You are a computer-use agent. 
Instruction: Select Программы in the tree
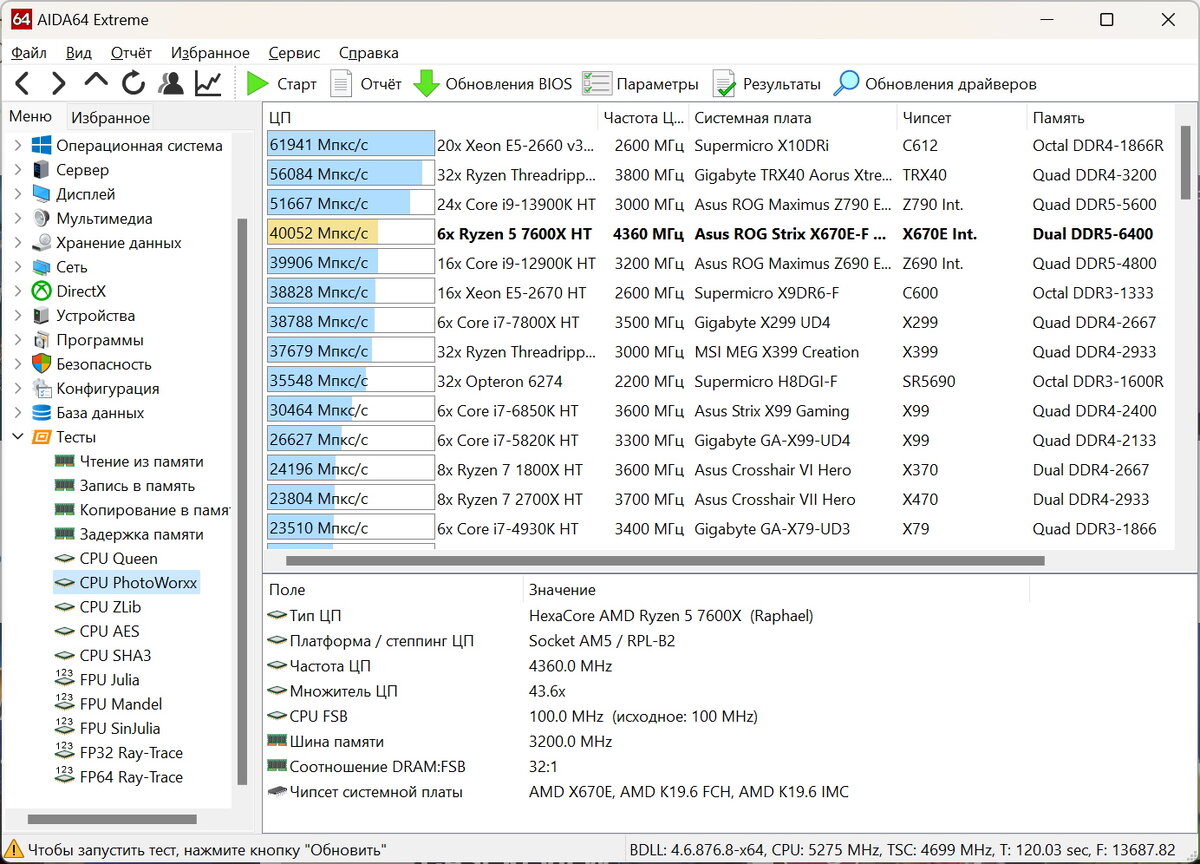tap(100, 340)
